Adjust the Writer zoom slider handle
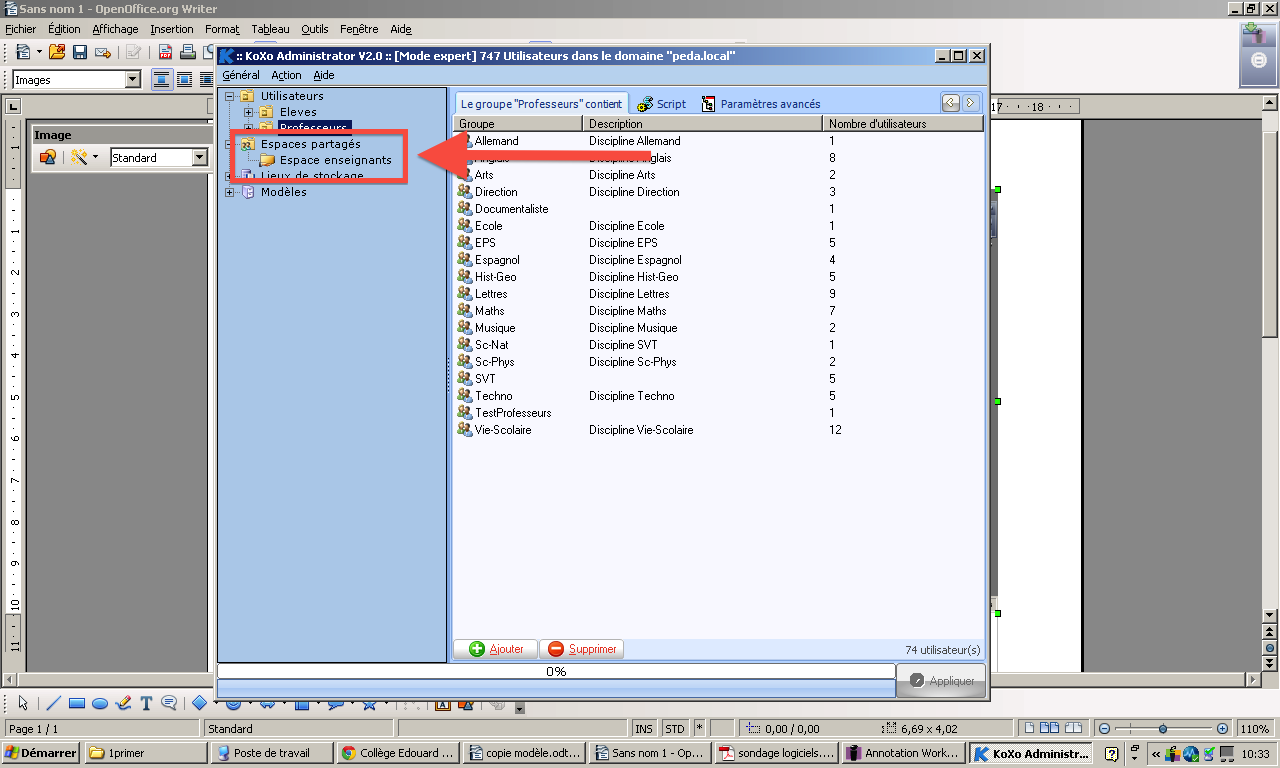Image resolution: width=1280 pixels, height=768 pixels. (x=1162, y=729)
